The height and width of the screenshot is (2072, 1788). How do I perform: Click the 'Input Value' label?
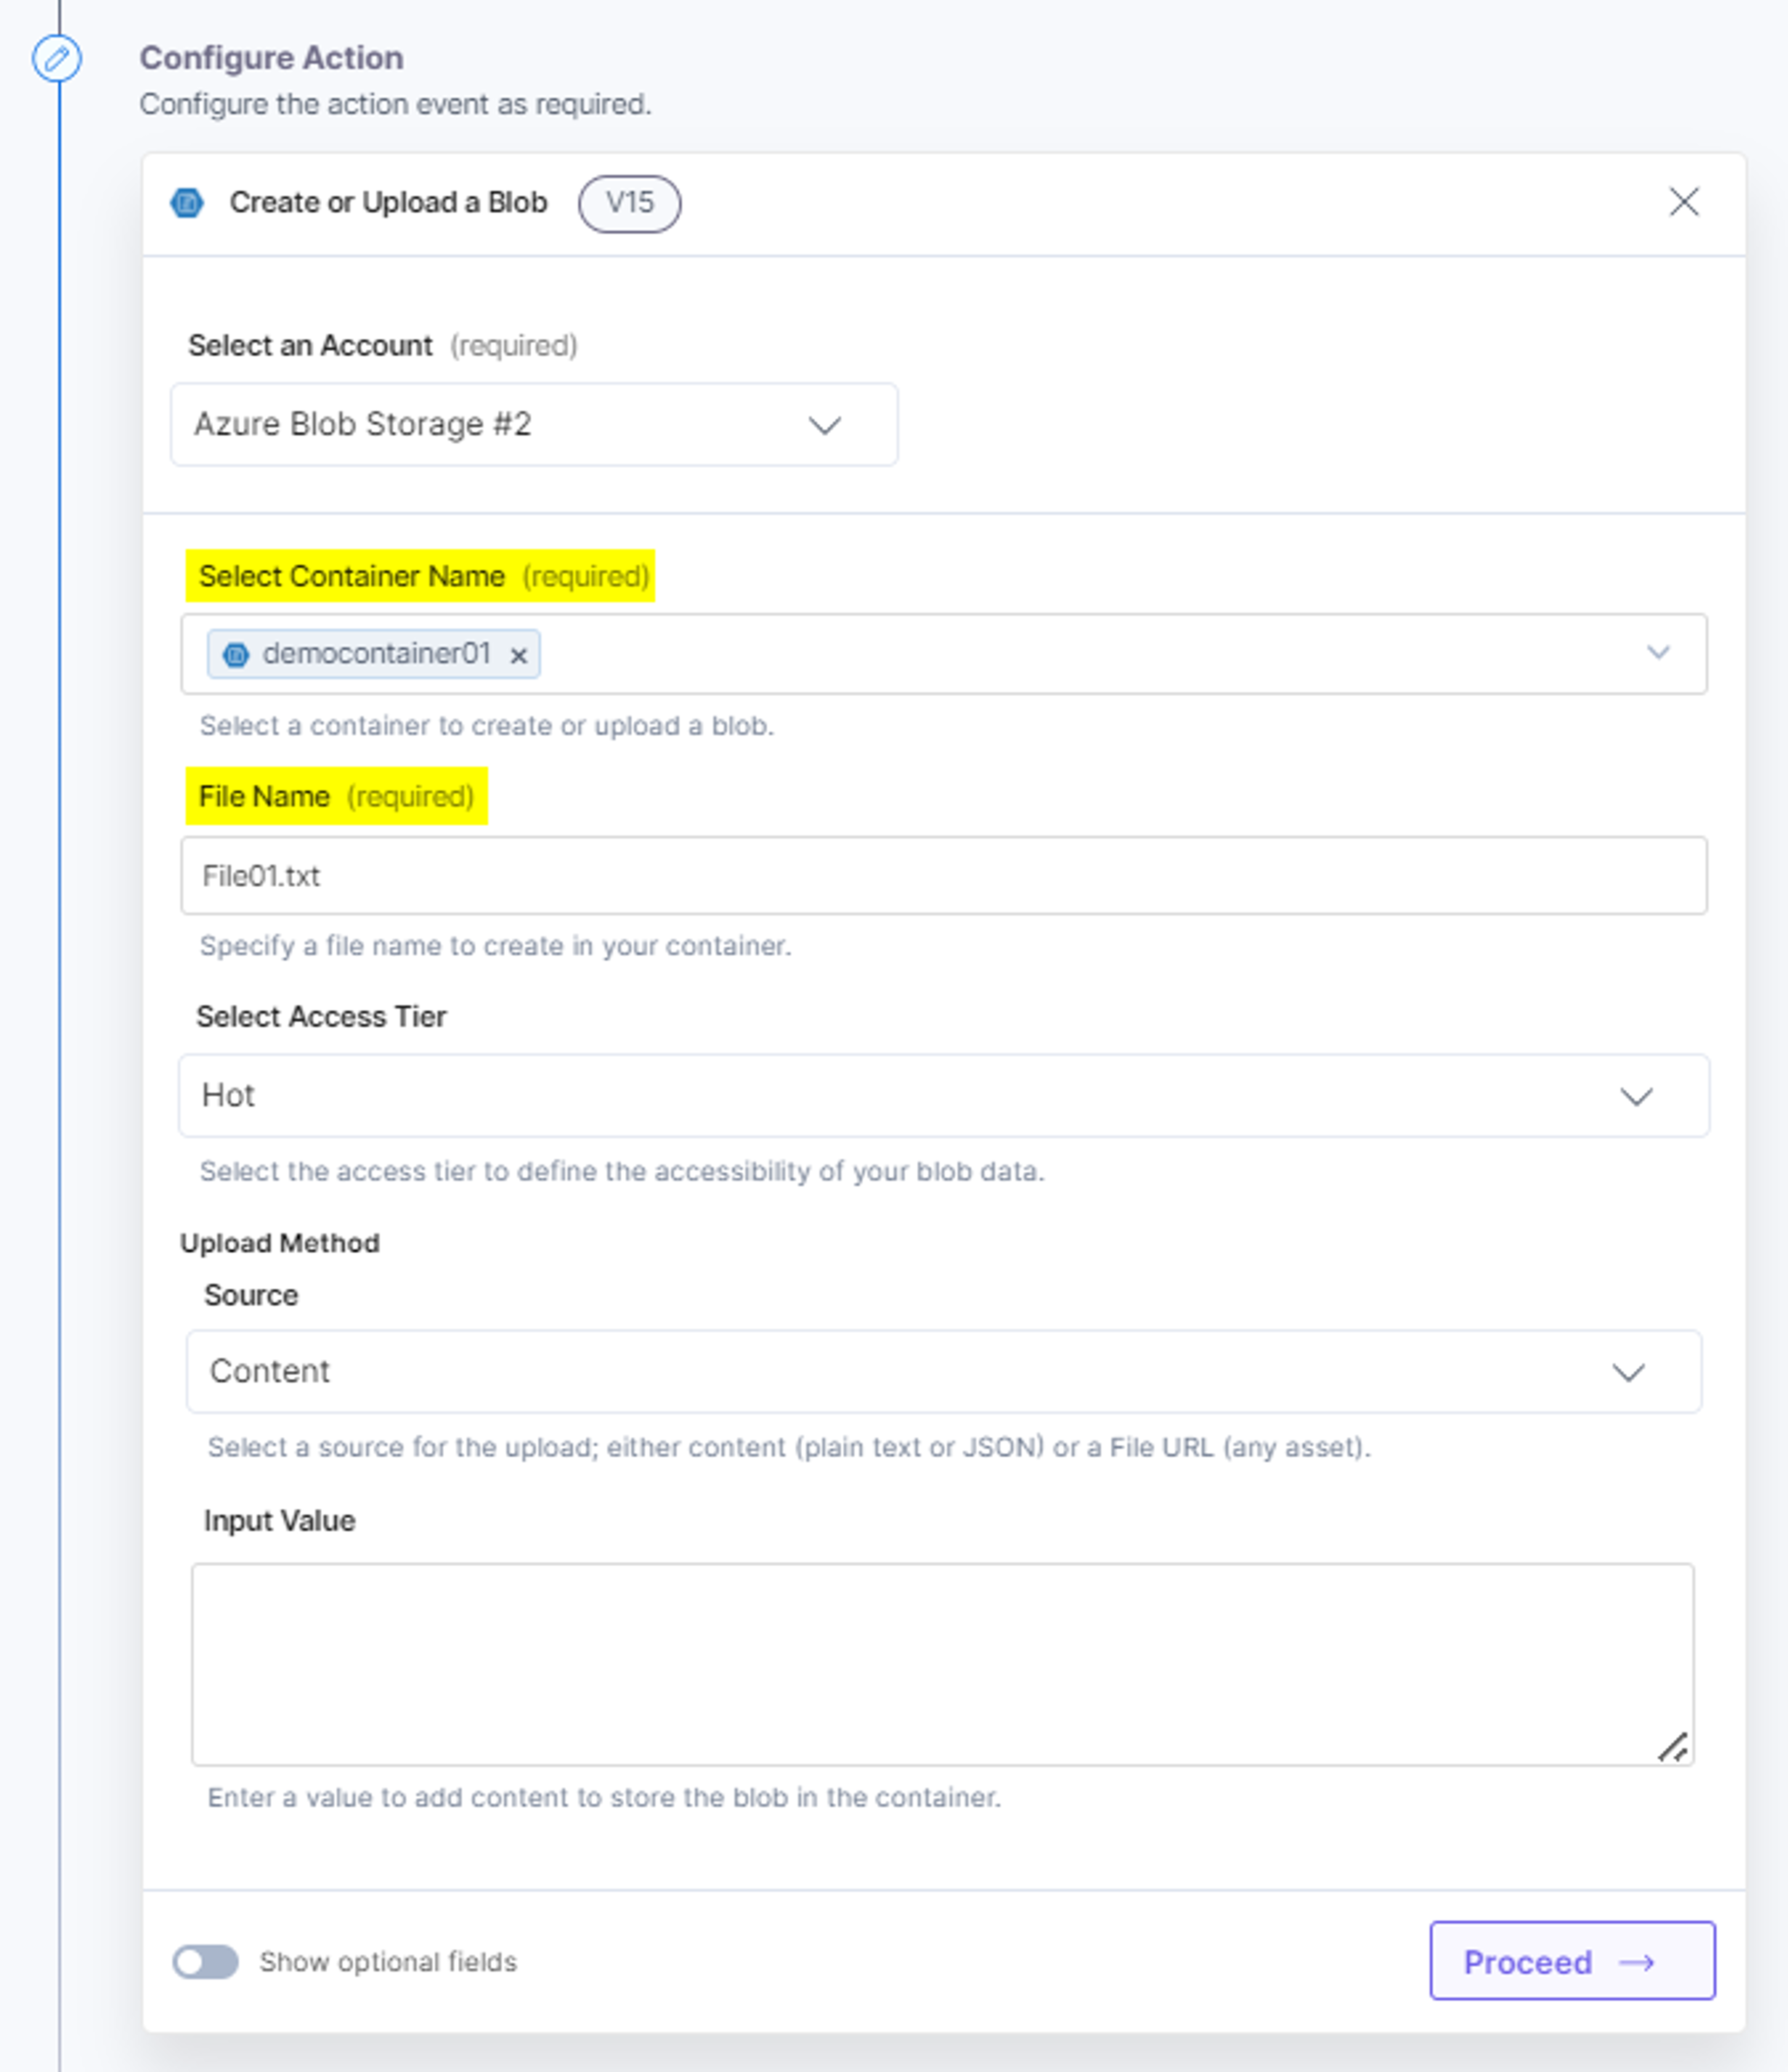[x=279, y=1521]
